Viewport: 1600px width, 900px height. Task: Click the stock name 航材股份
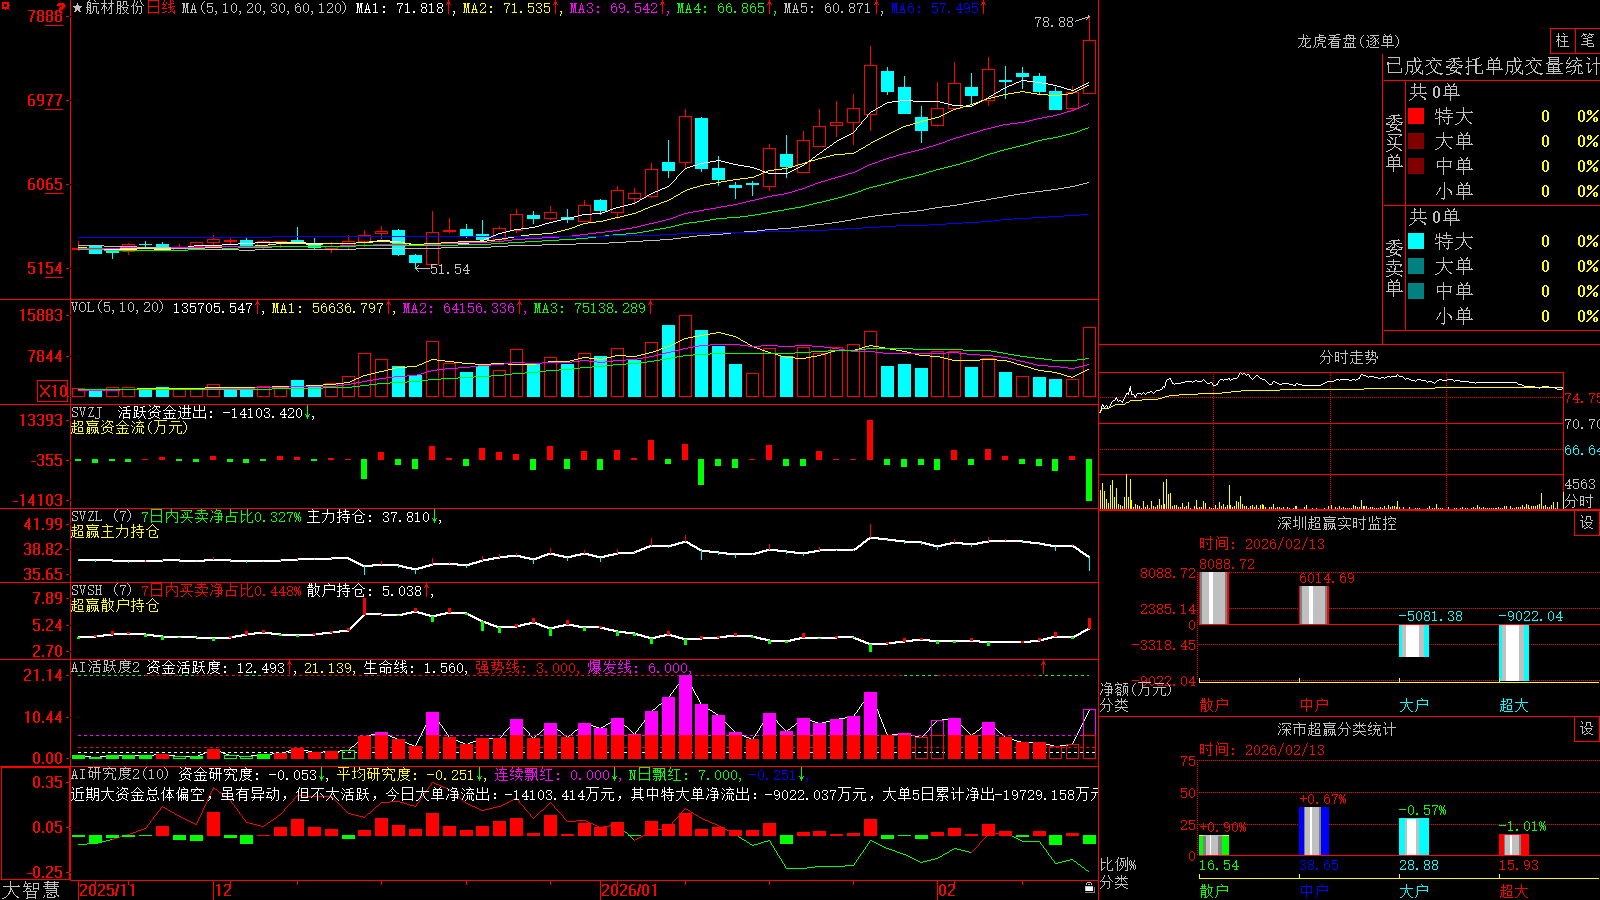pyautogui.click(x=115, y=8)
